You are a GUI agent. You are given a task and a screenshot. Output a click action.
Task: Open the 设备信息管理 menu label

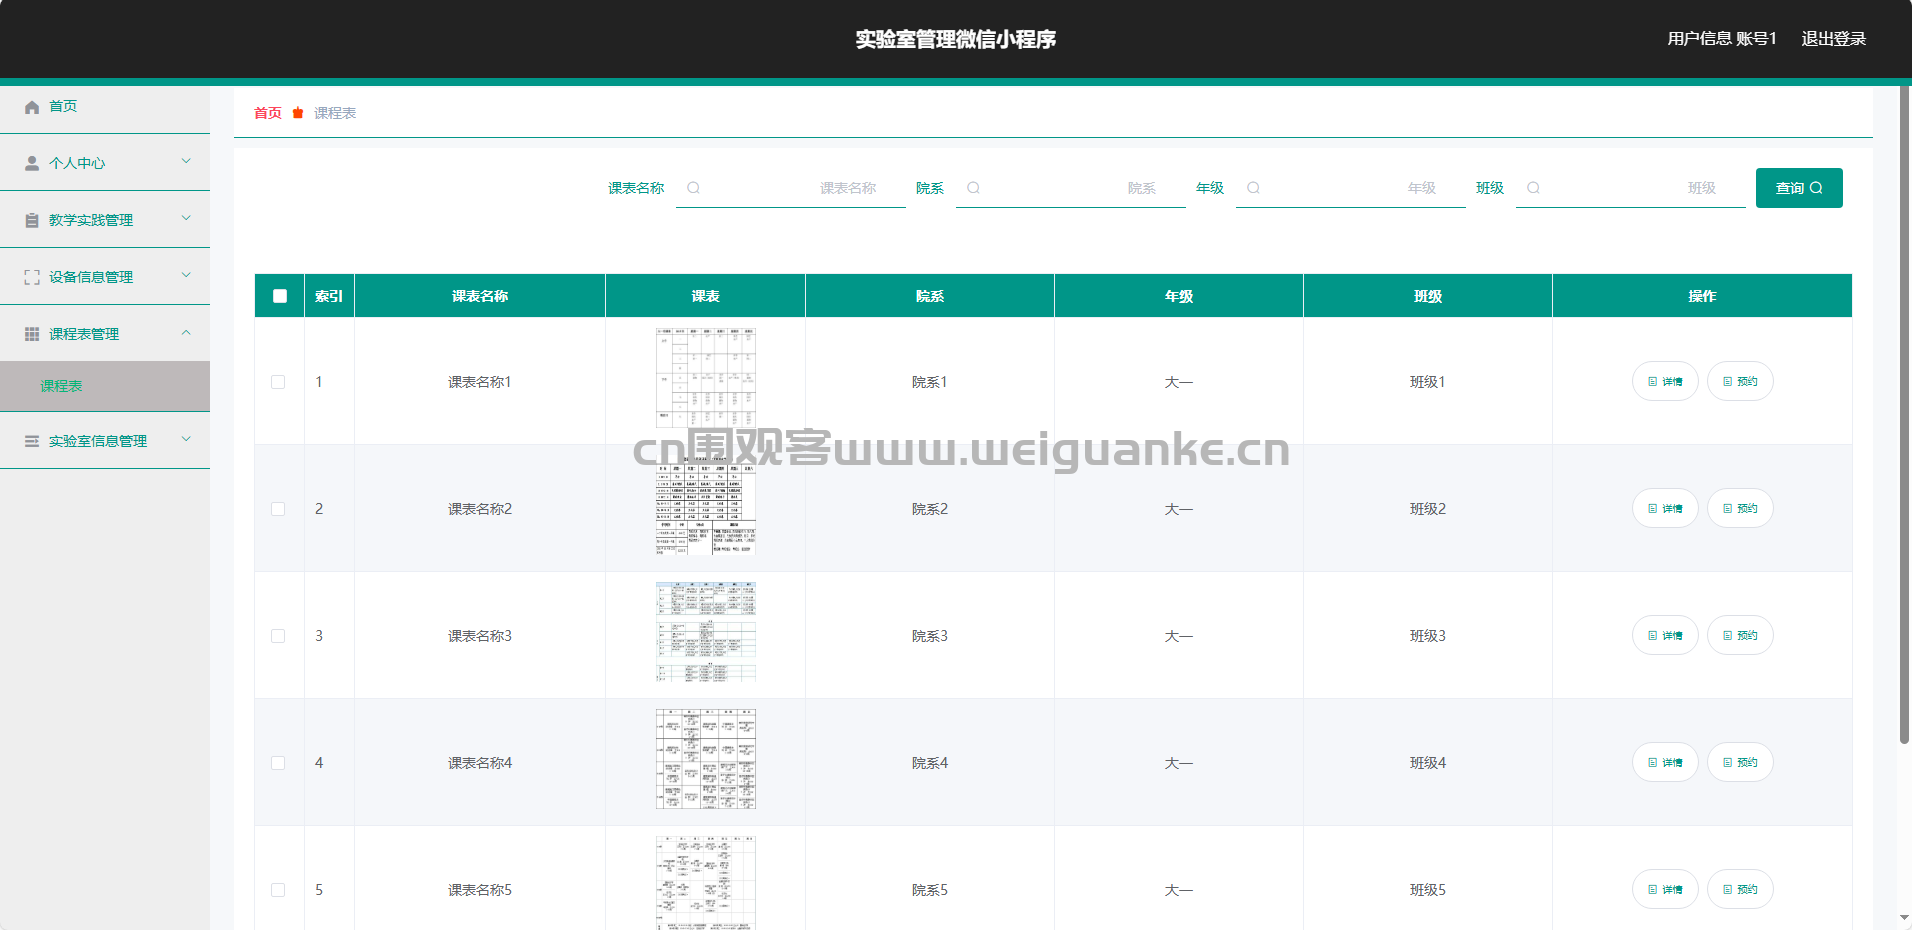click(91, 277)
